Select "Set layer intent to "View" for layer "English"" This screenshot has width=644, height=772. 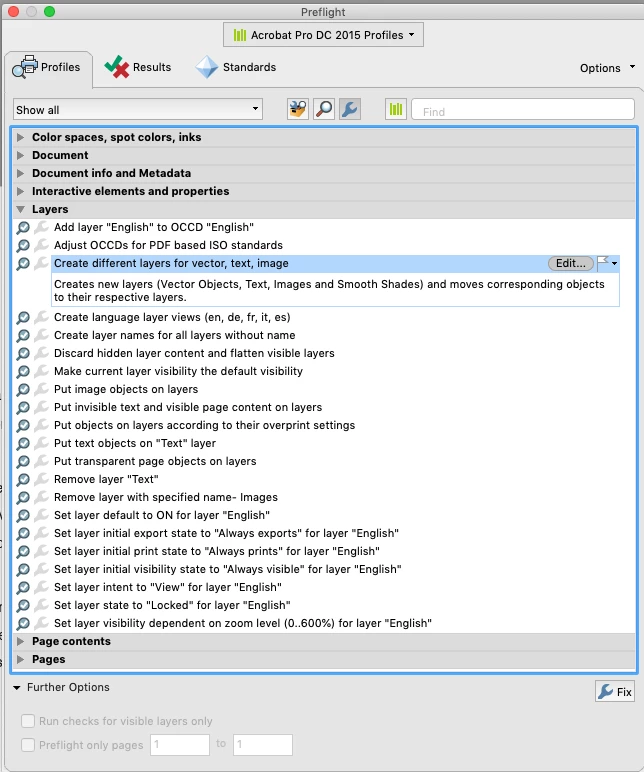click(168, 587)
